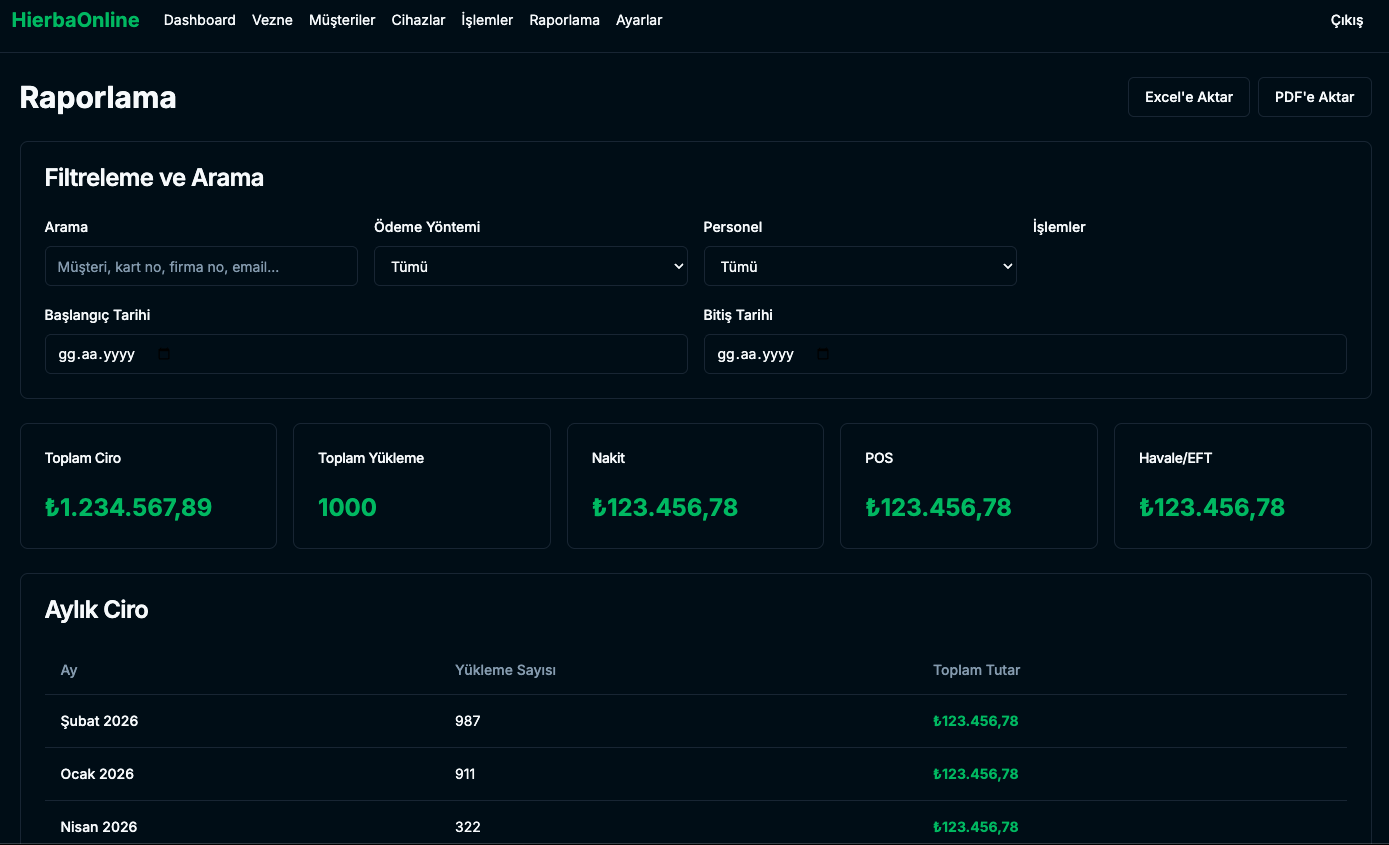Click the HierbaOnline logo
This screenshot has width=1389, height=845.
pos(75,20)
